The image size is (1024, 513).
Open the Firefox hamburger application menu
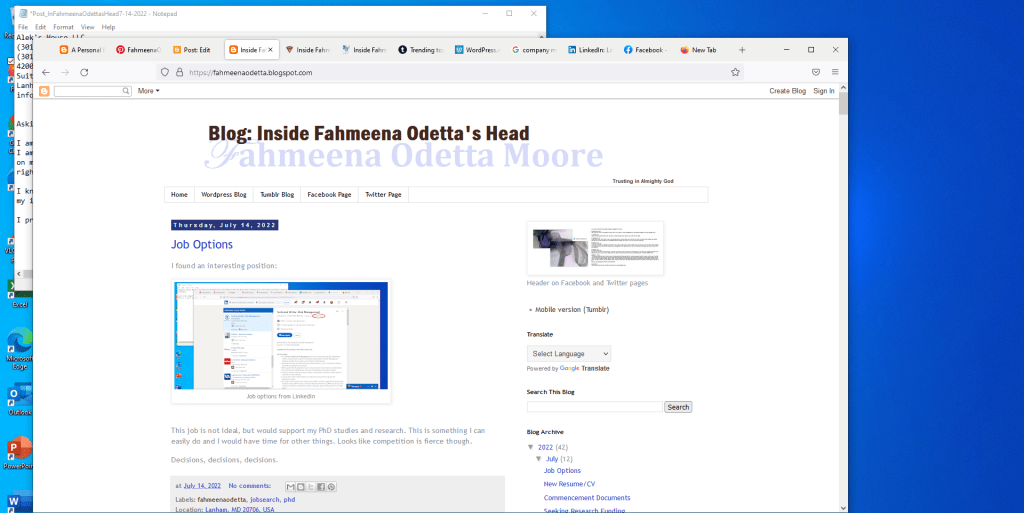[835, 72]
